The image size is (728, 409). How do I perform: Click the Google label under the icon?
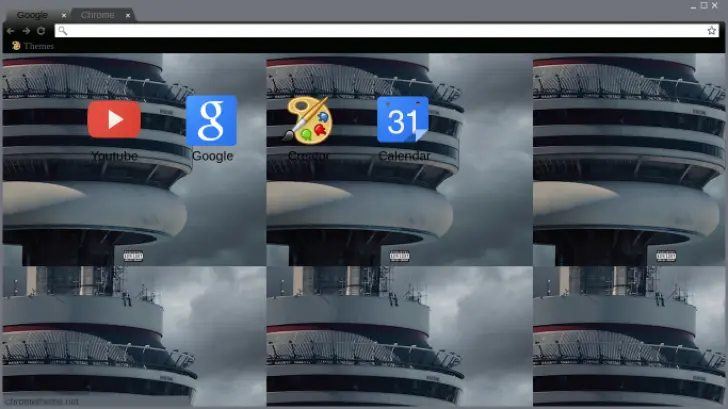click(x=212, y=156)
